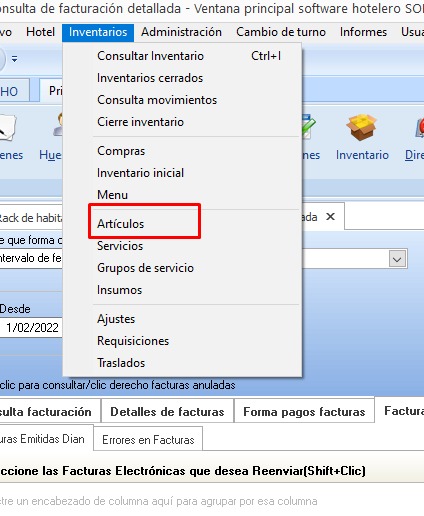Open the Consulta facturación tab
The width and height of the screenshot is (424, 516).
[49, 412]
